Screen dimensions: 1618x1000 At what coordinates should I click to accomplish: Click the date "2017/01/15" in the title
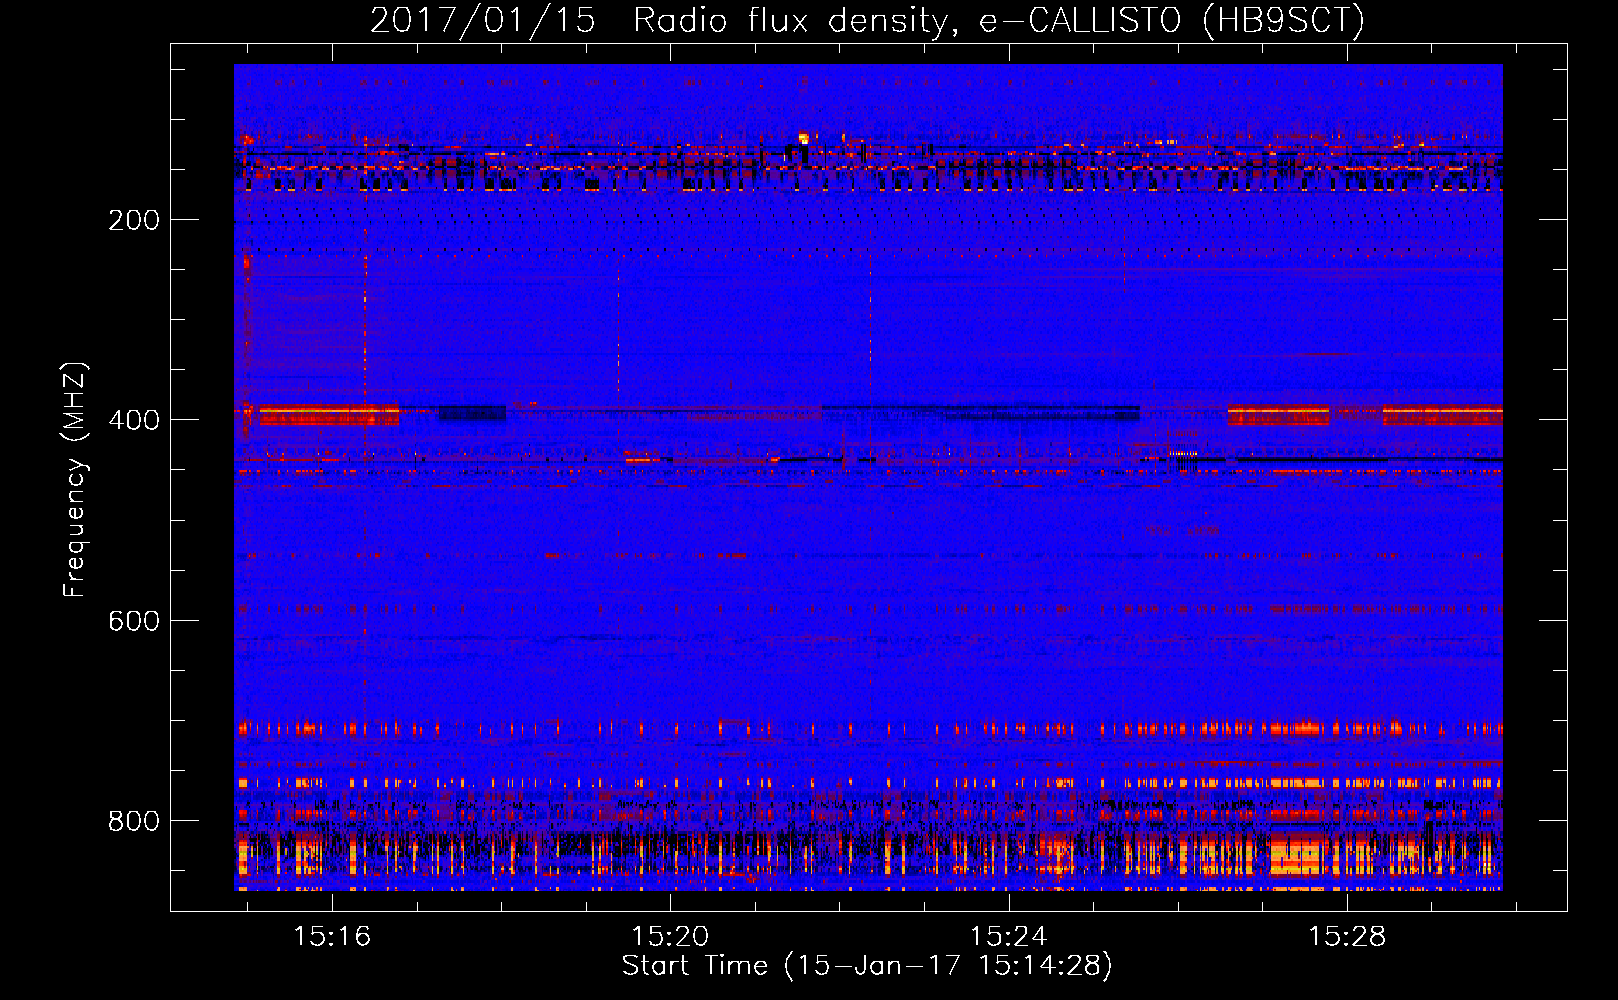[x=483, y=20]
